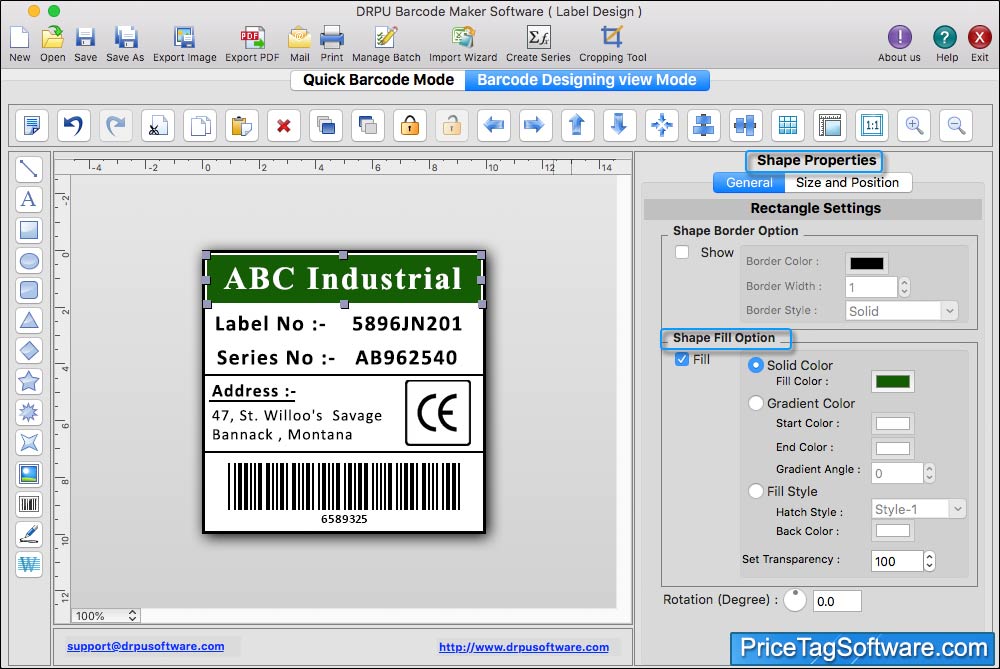Open support@drpusoftware.com email link
Image resolution: width=1000 pixels, height=669 pixels.
[145, 646]
